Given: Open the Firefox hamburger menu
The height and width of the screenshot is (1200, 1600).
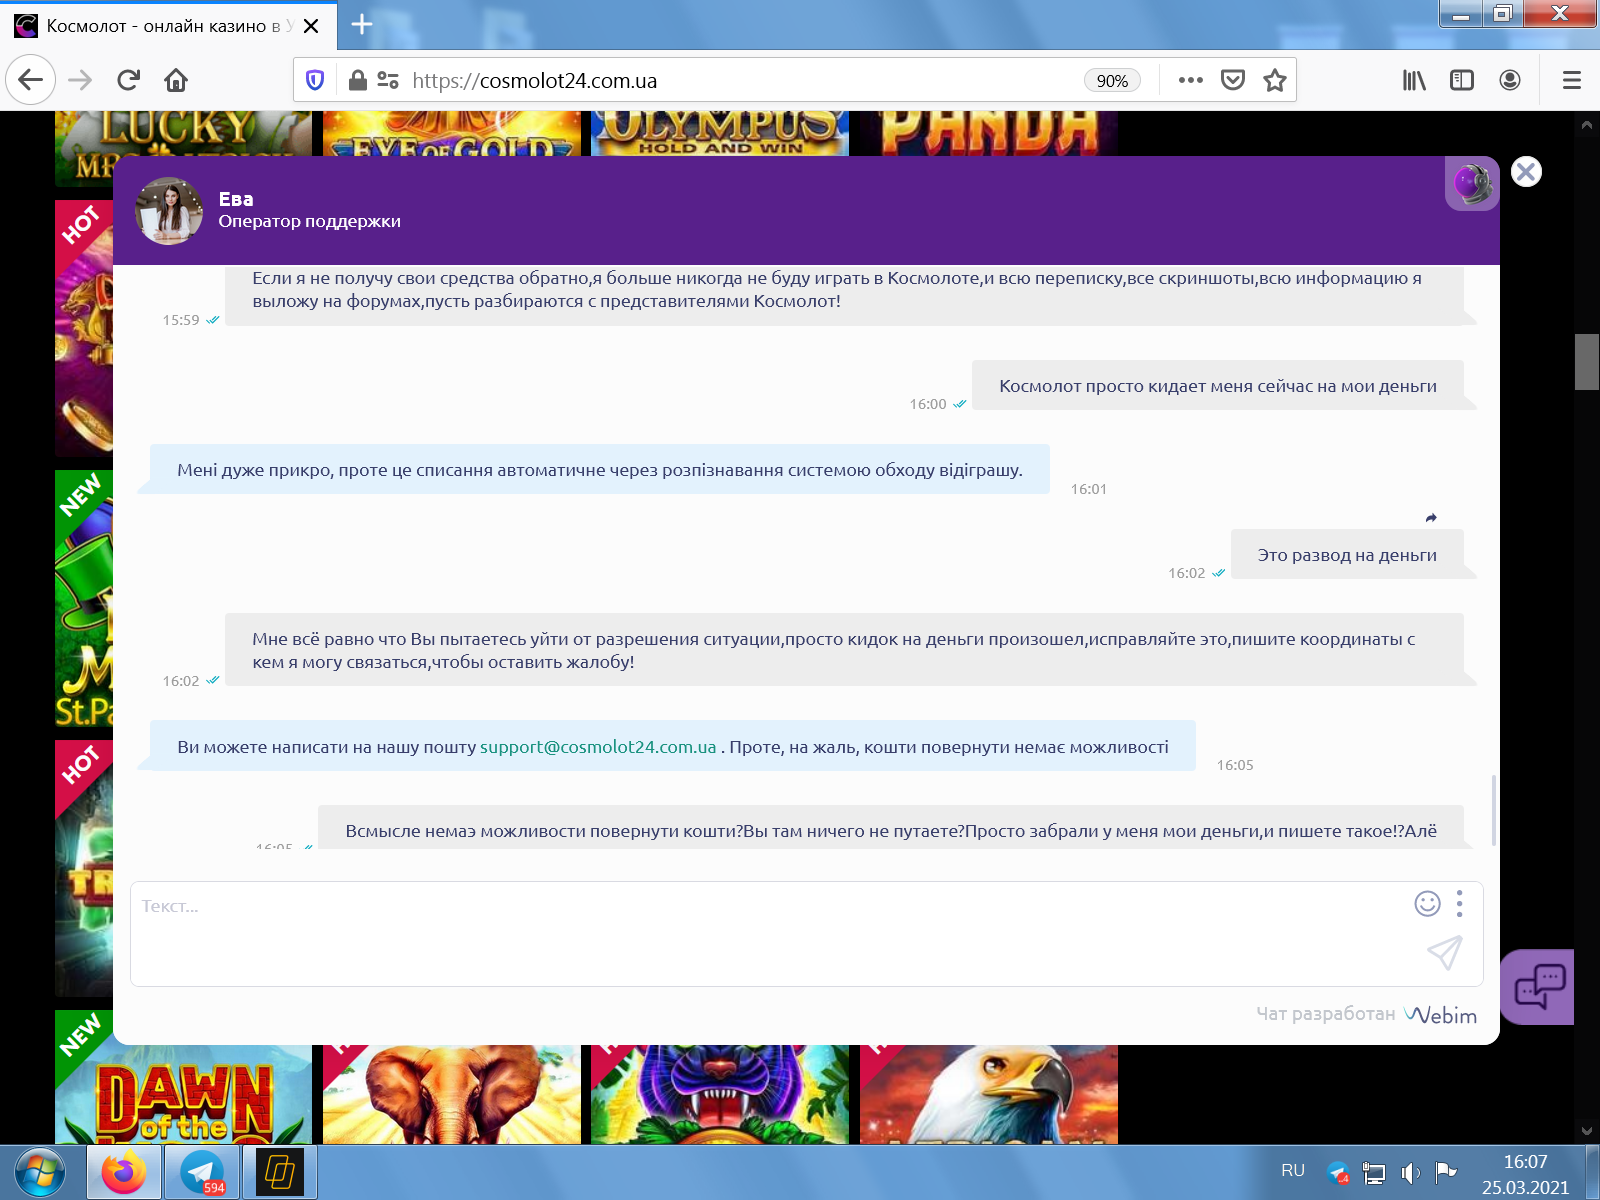Looking at the screenshot, I should point(1571,80).
